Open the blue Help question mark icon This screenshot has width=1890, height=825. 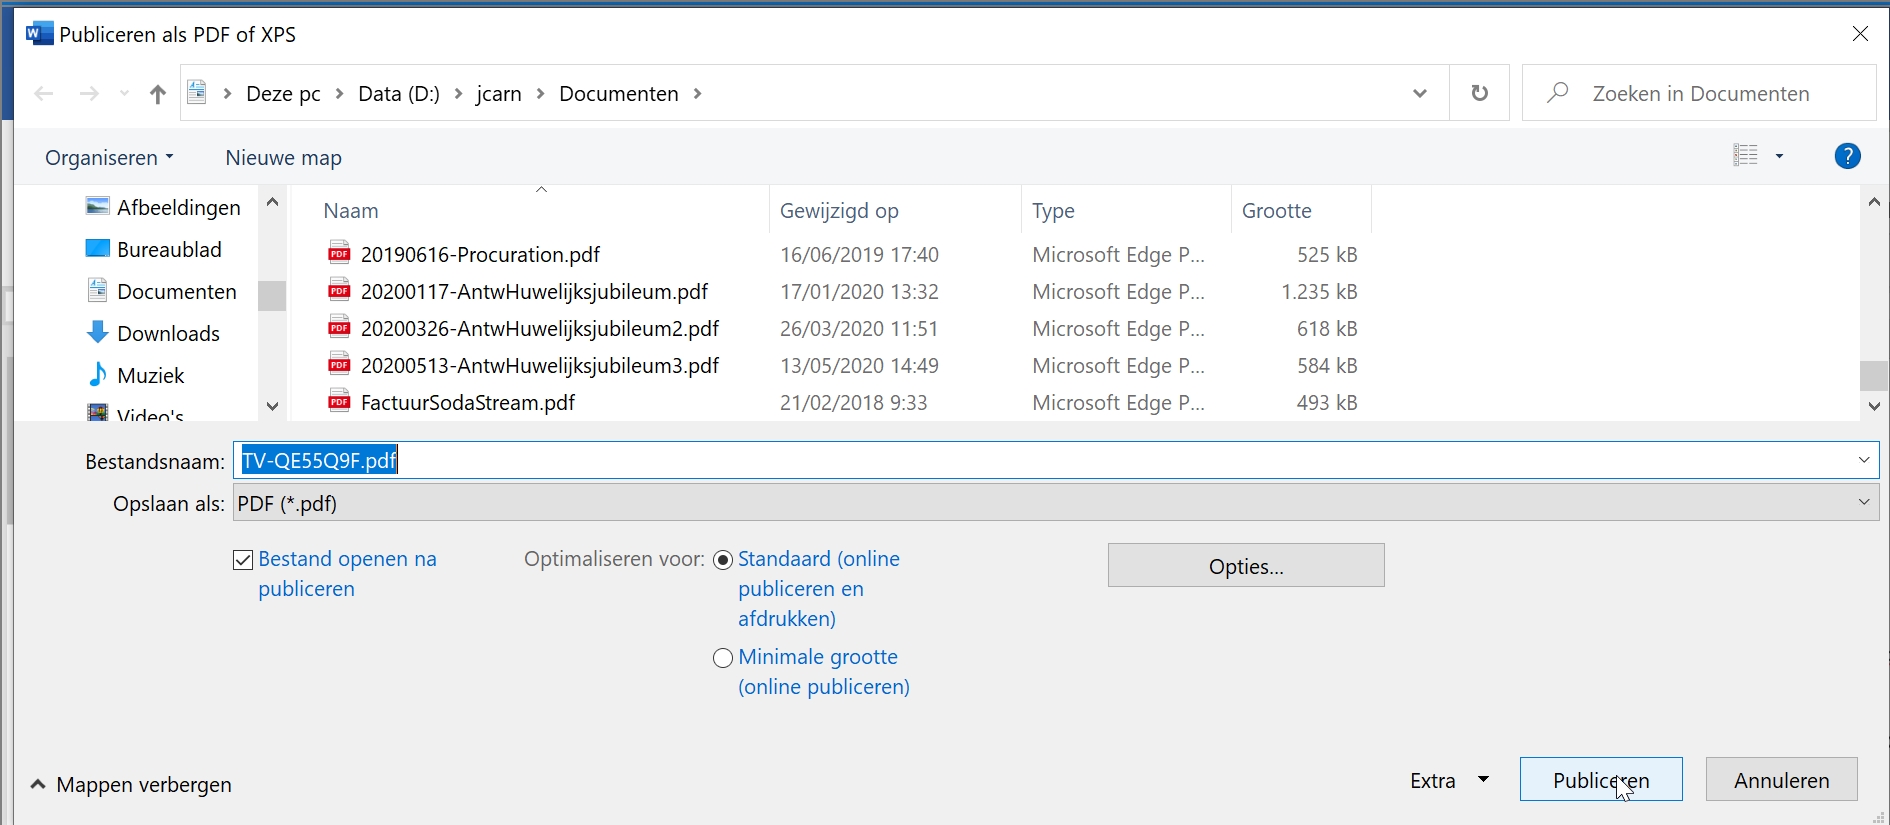pyautogui.click(x=1847, y=156)
